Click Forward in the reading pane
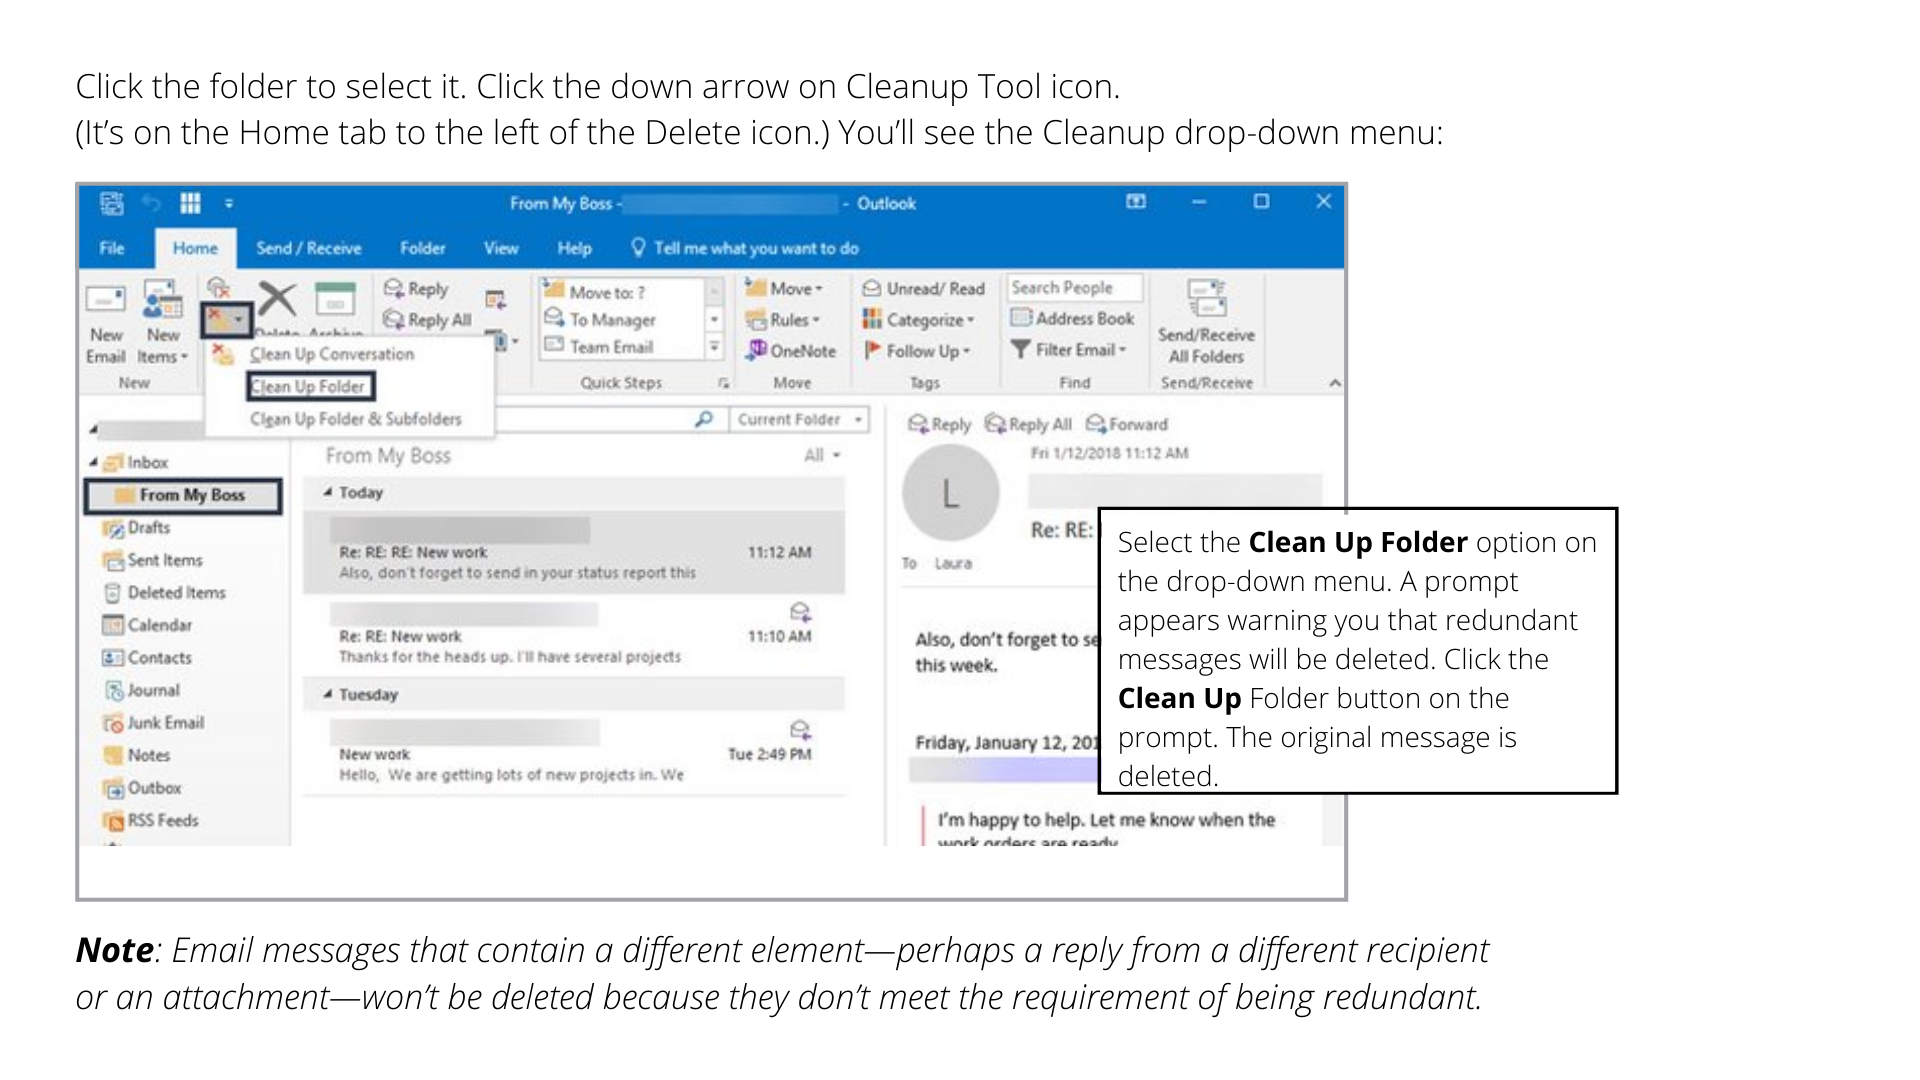The height and width of the screenshot is (1080, 1920). (x=1127, y=425)
